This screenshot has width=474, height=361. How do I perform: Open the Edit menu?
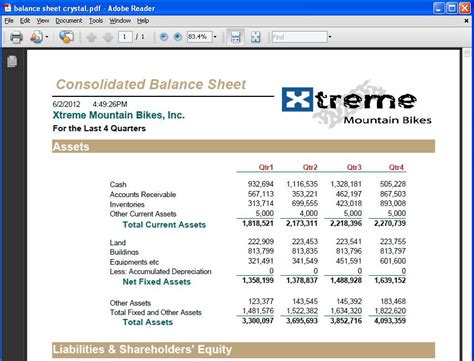[x=25, y=21]
